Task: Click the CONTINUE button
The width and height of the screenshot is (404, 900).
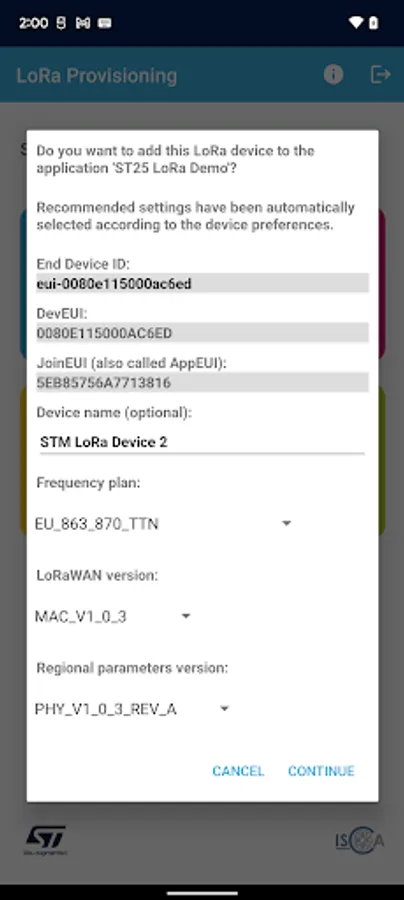Action: 321,771
